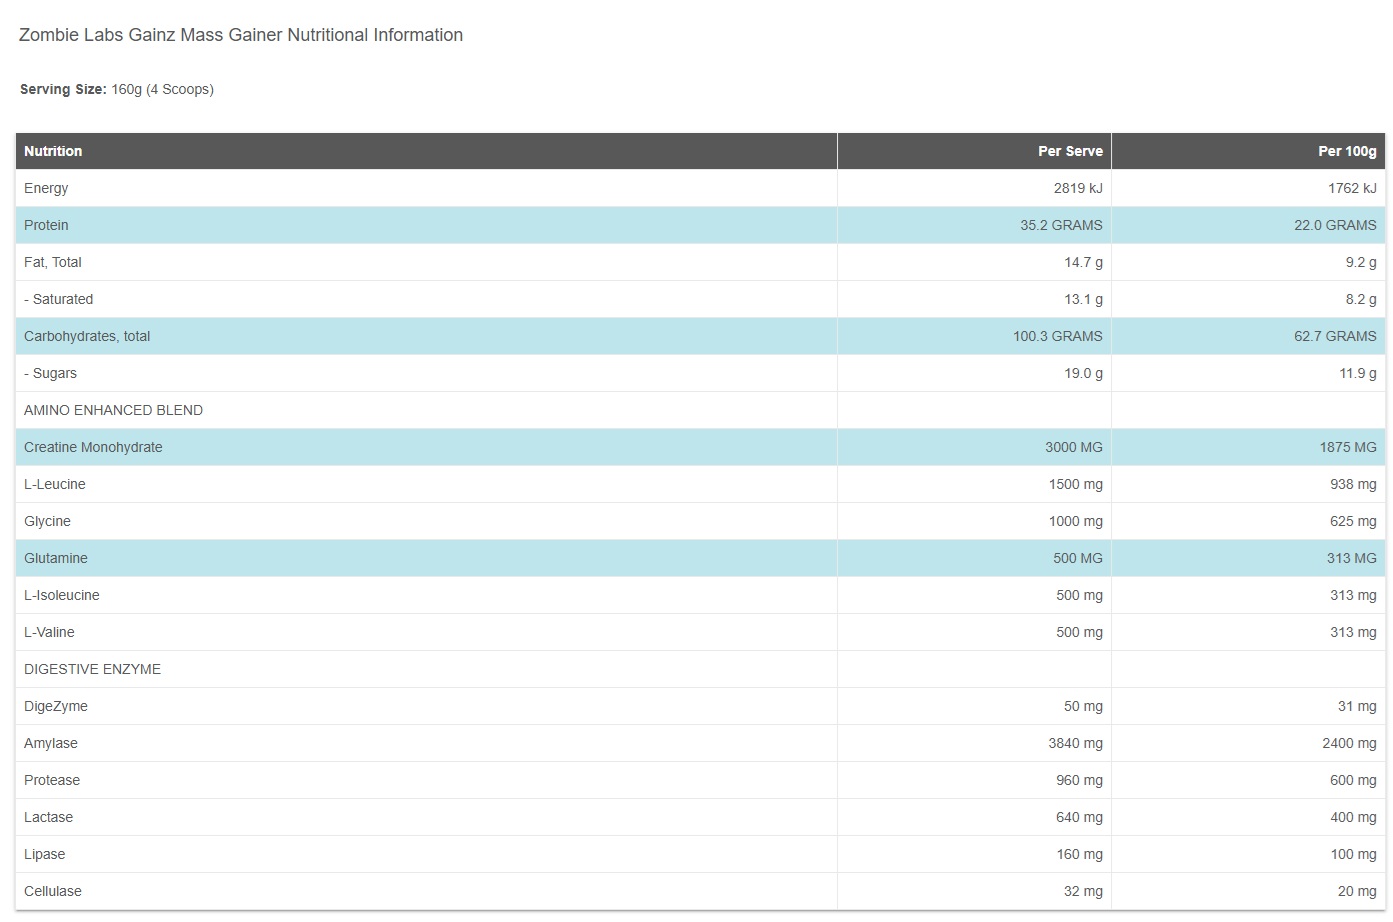The image size is (1393, 922).
Task: Click the '11.9 g' sugars value
Action: click(1358, 373)
